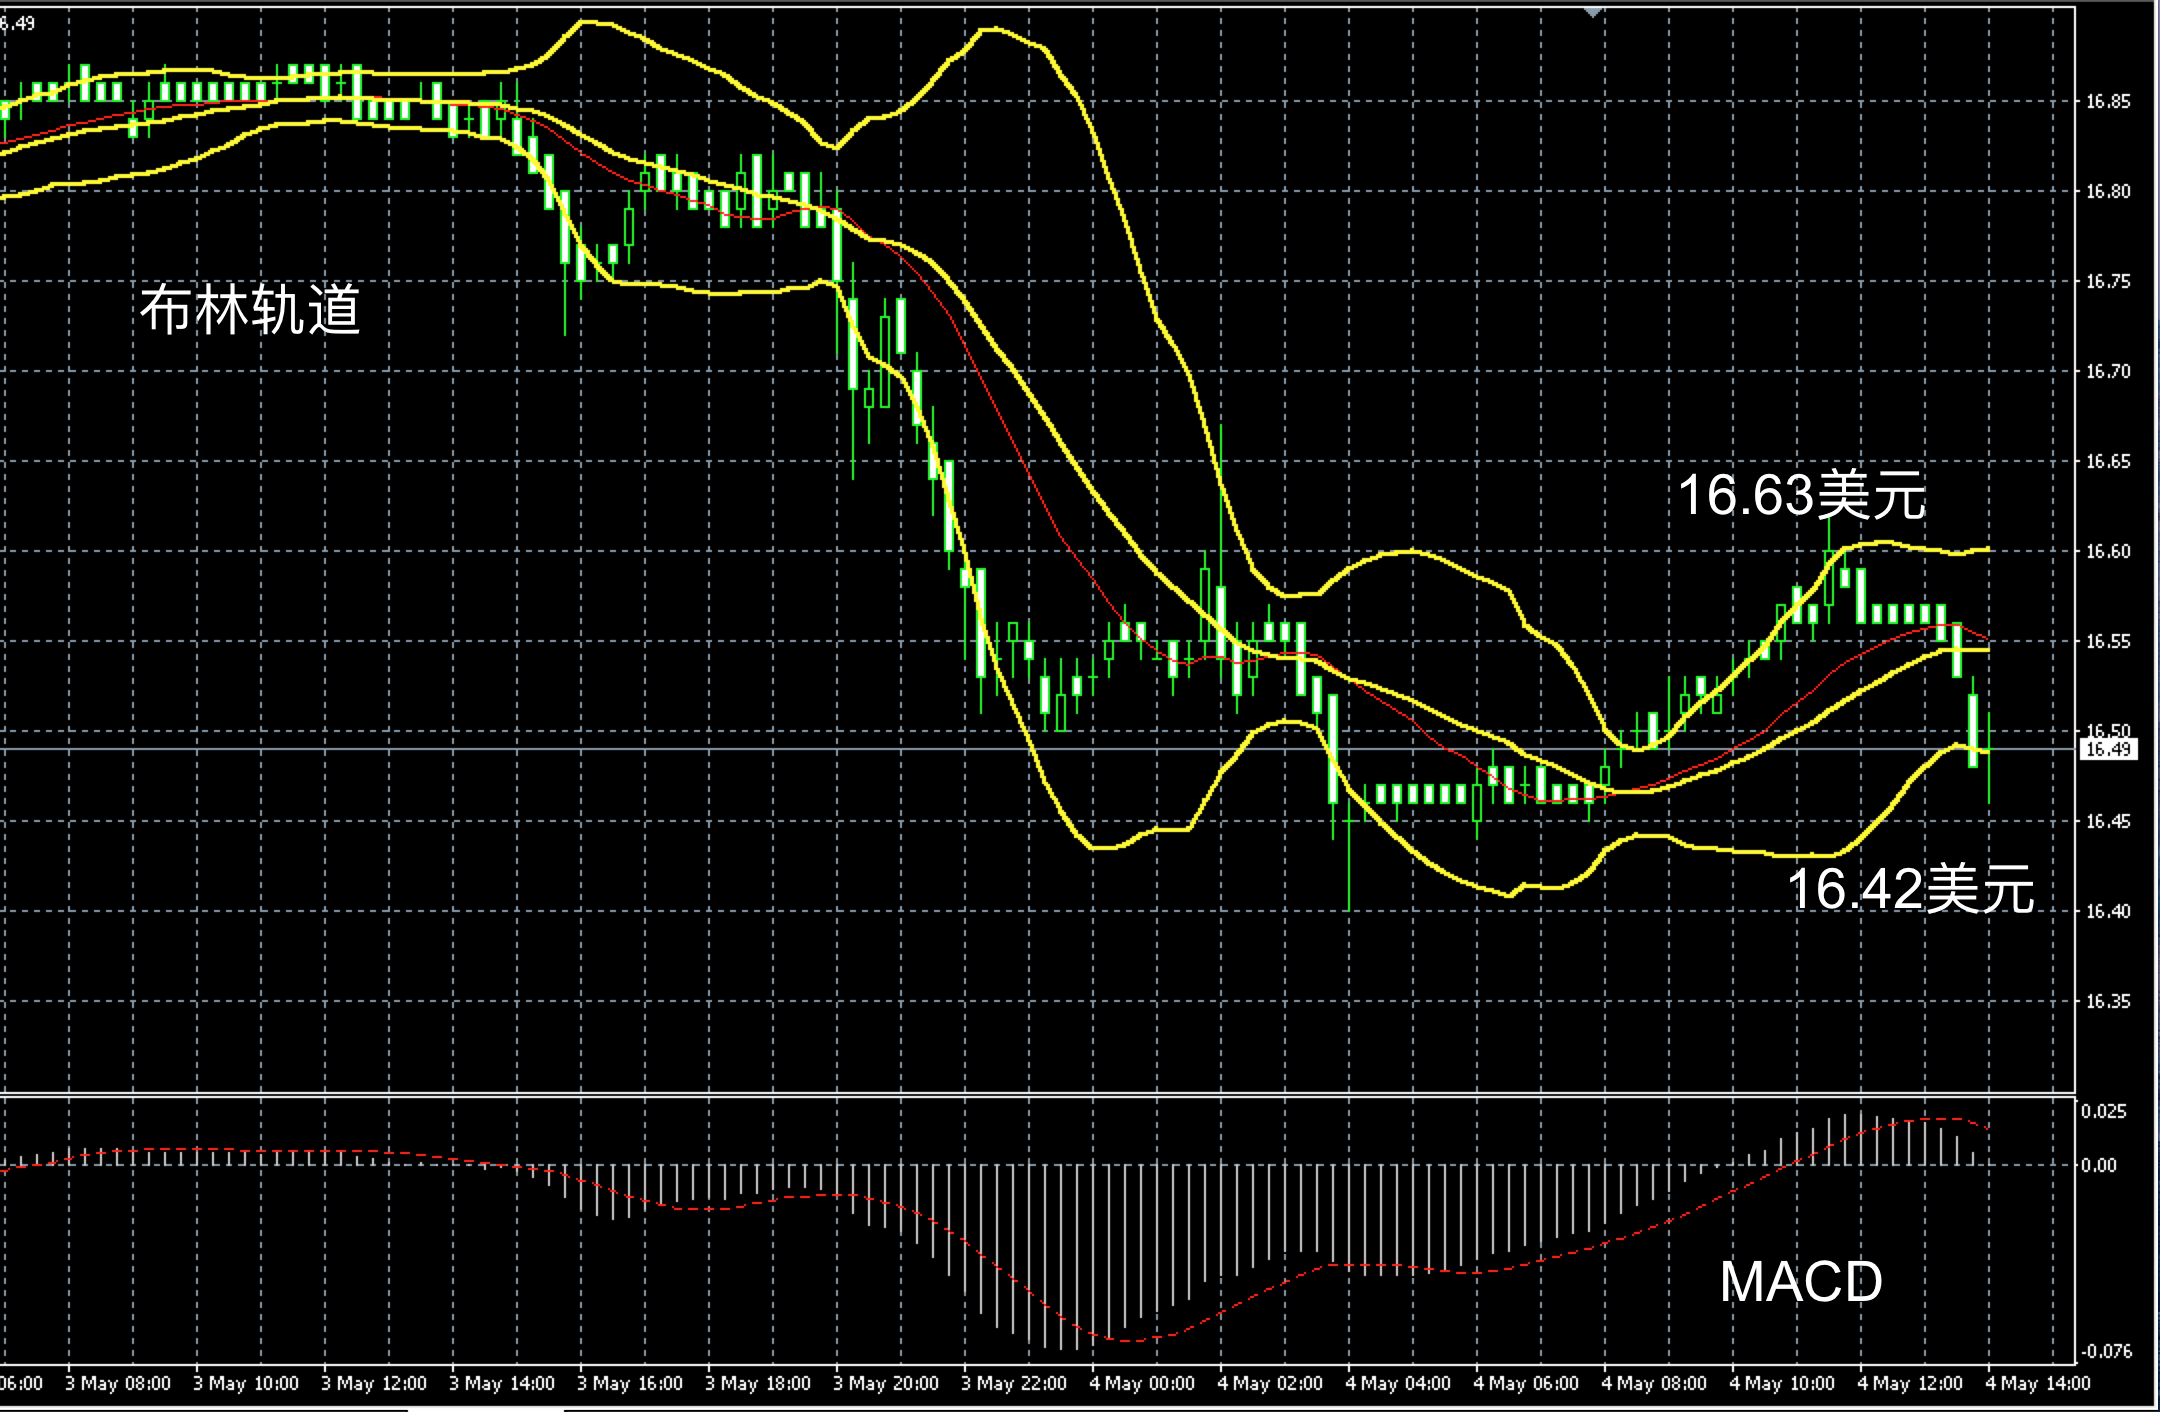Click the 16.49 current price tag
The width and height of the screenshot is (2160, 1412).
click(x=2108, y=749)
